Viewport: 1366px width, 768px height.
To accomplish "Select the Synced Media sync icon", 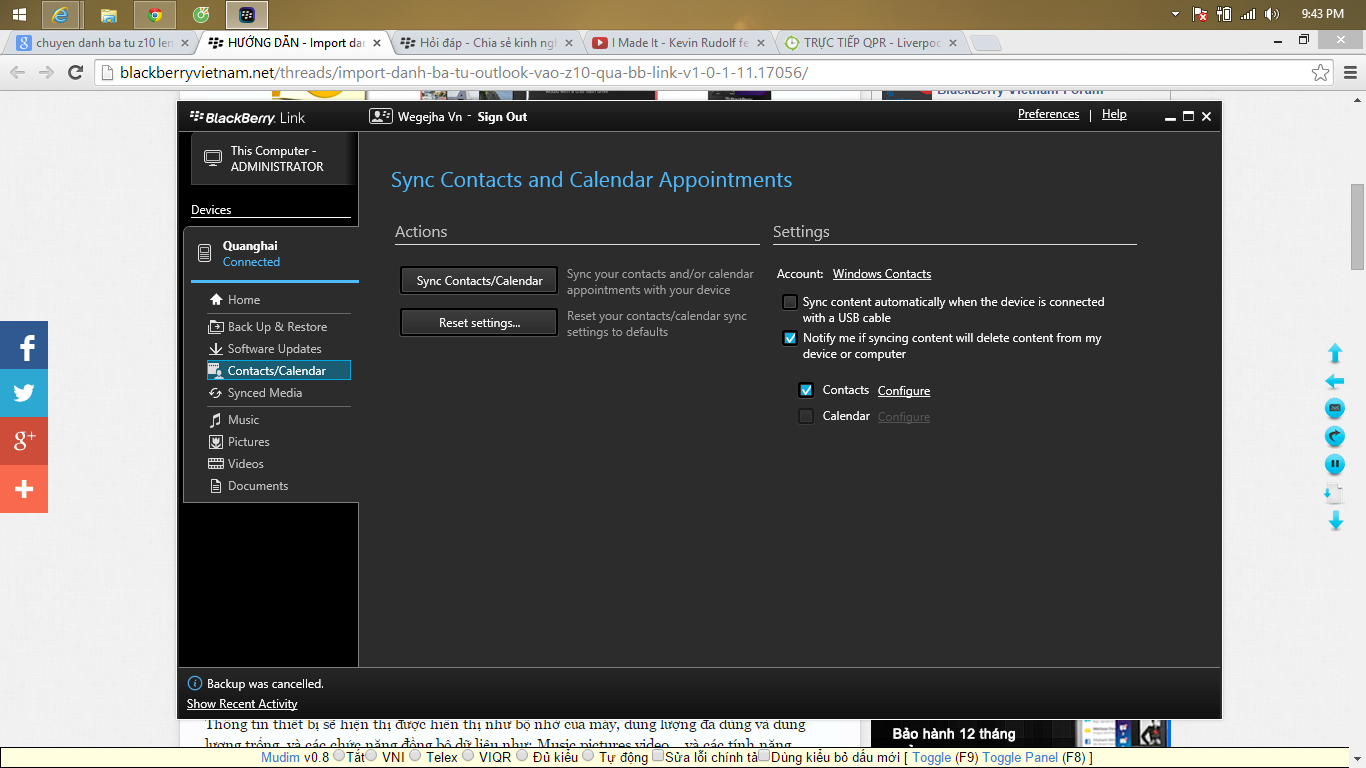I will coord(215,393).
